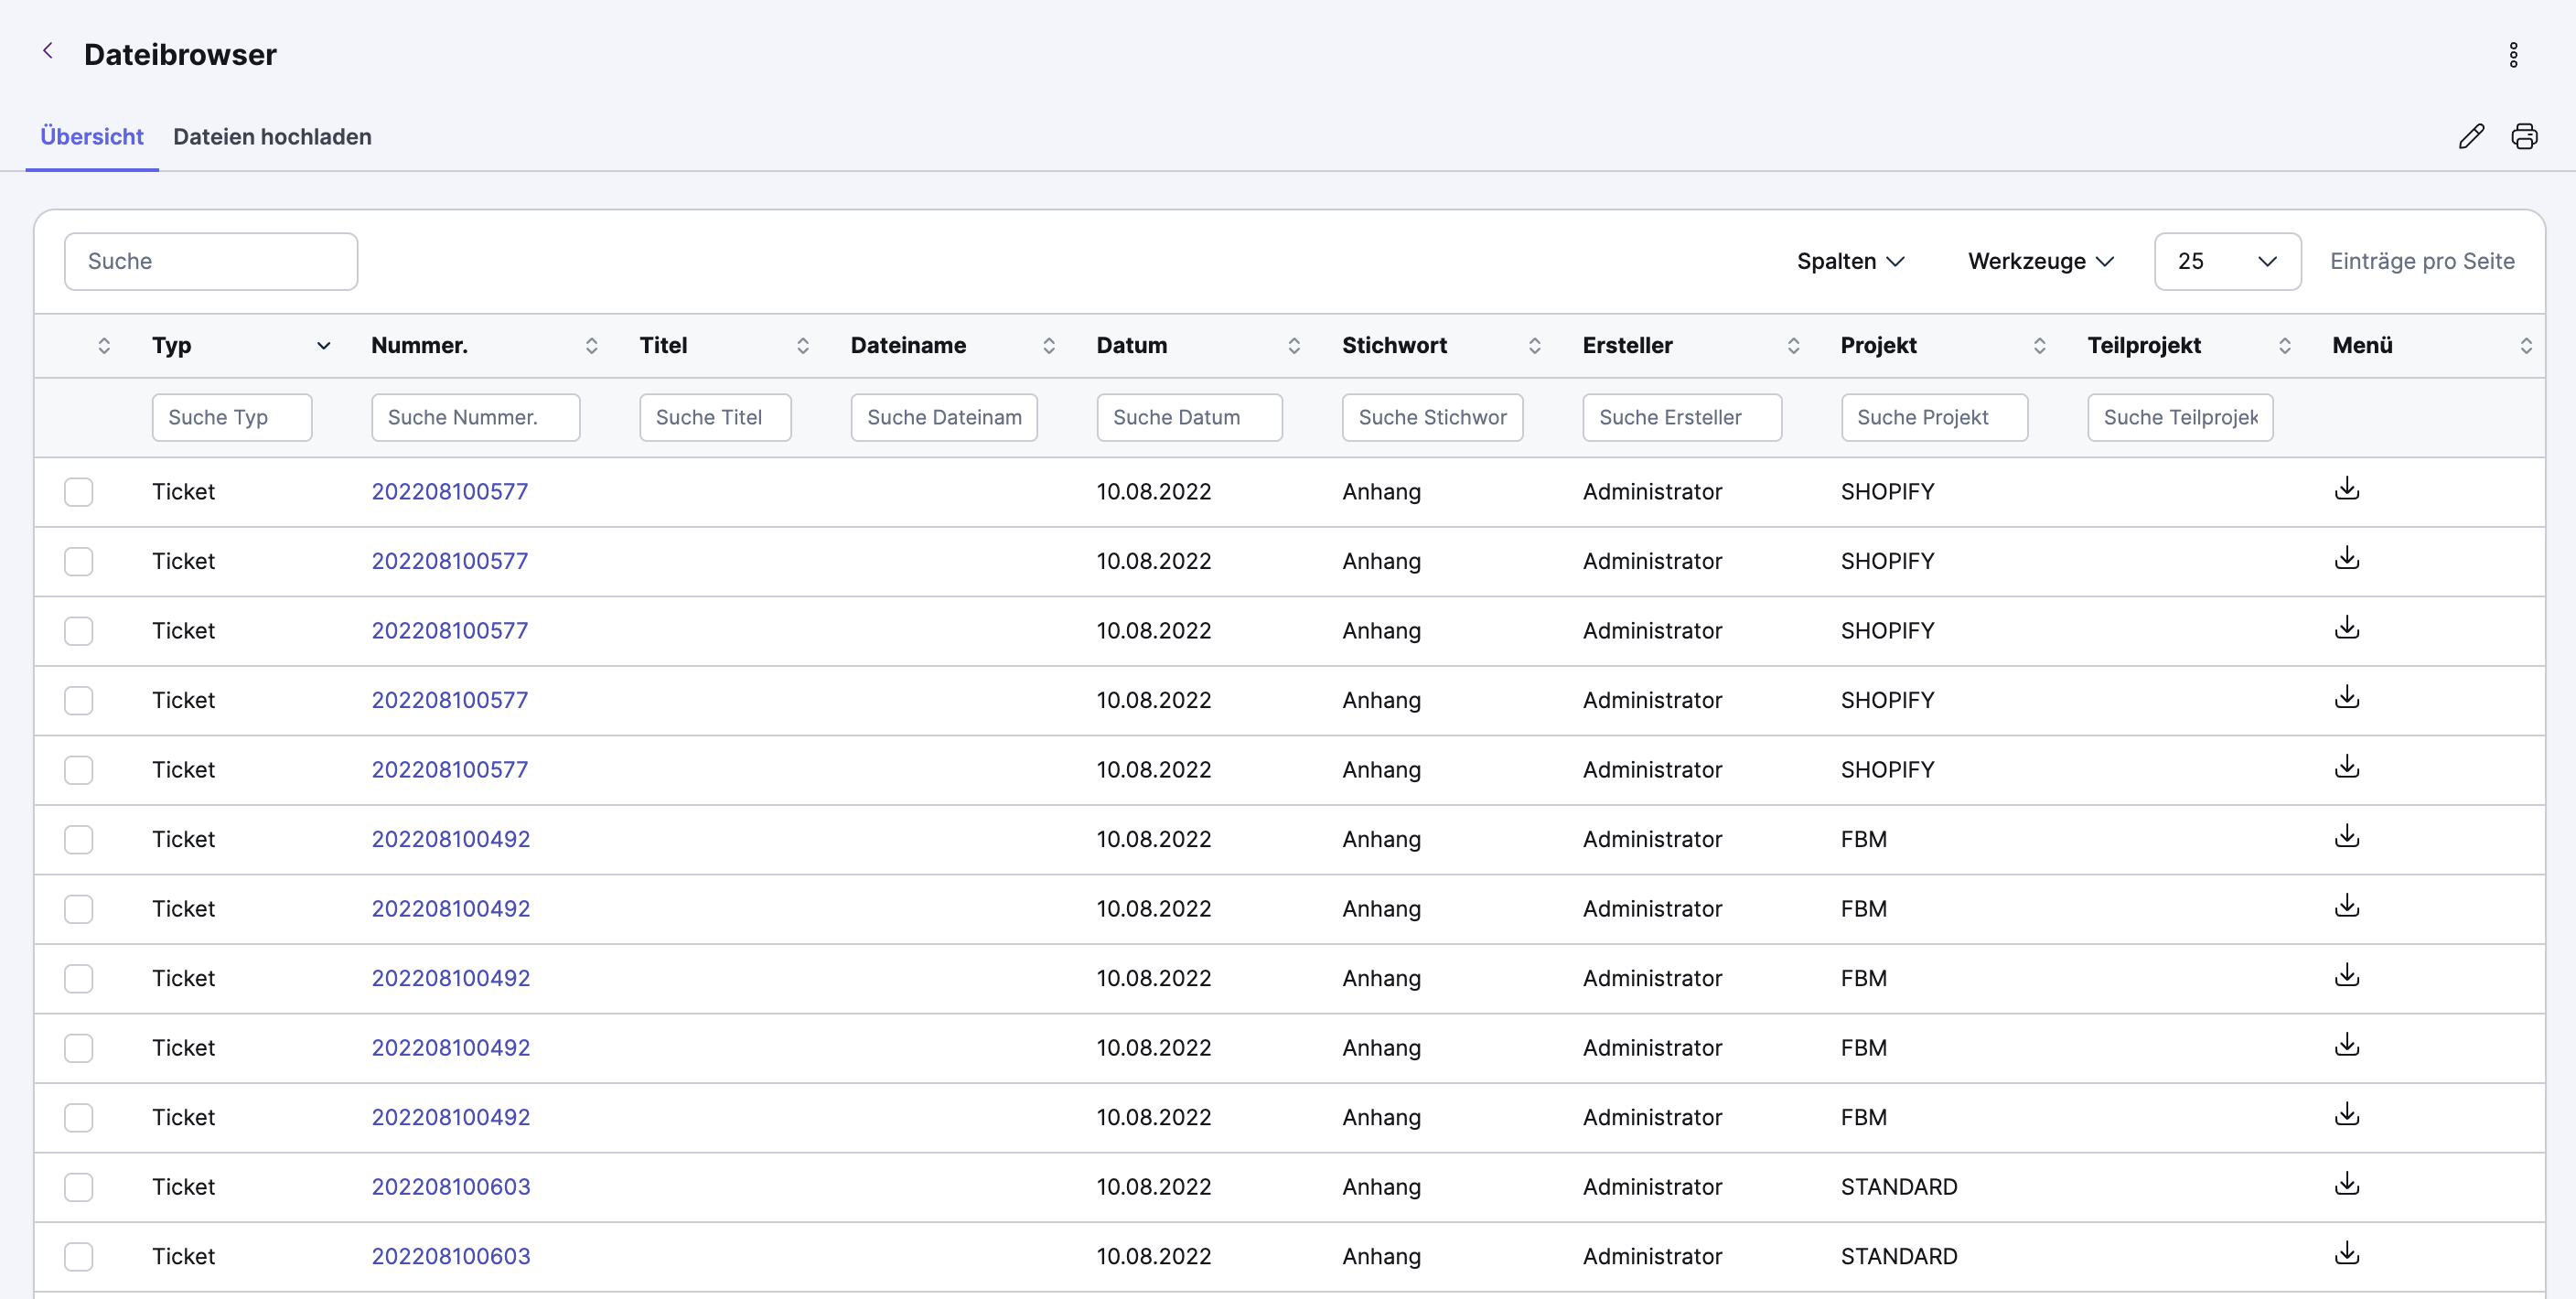Sort by the Projekt column arrows
This screenshot has width=2576, height=1299.
pyautogui.click(x=2039, y=346)
